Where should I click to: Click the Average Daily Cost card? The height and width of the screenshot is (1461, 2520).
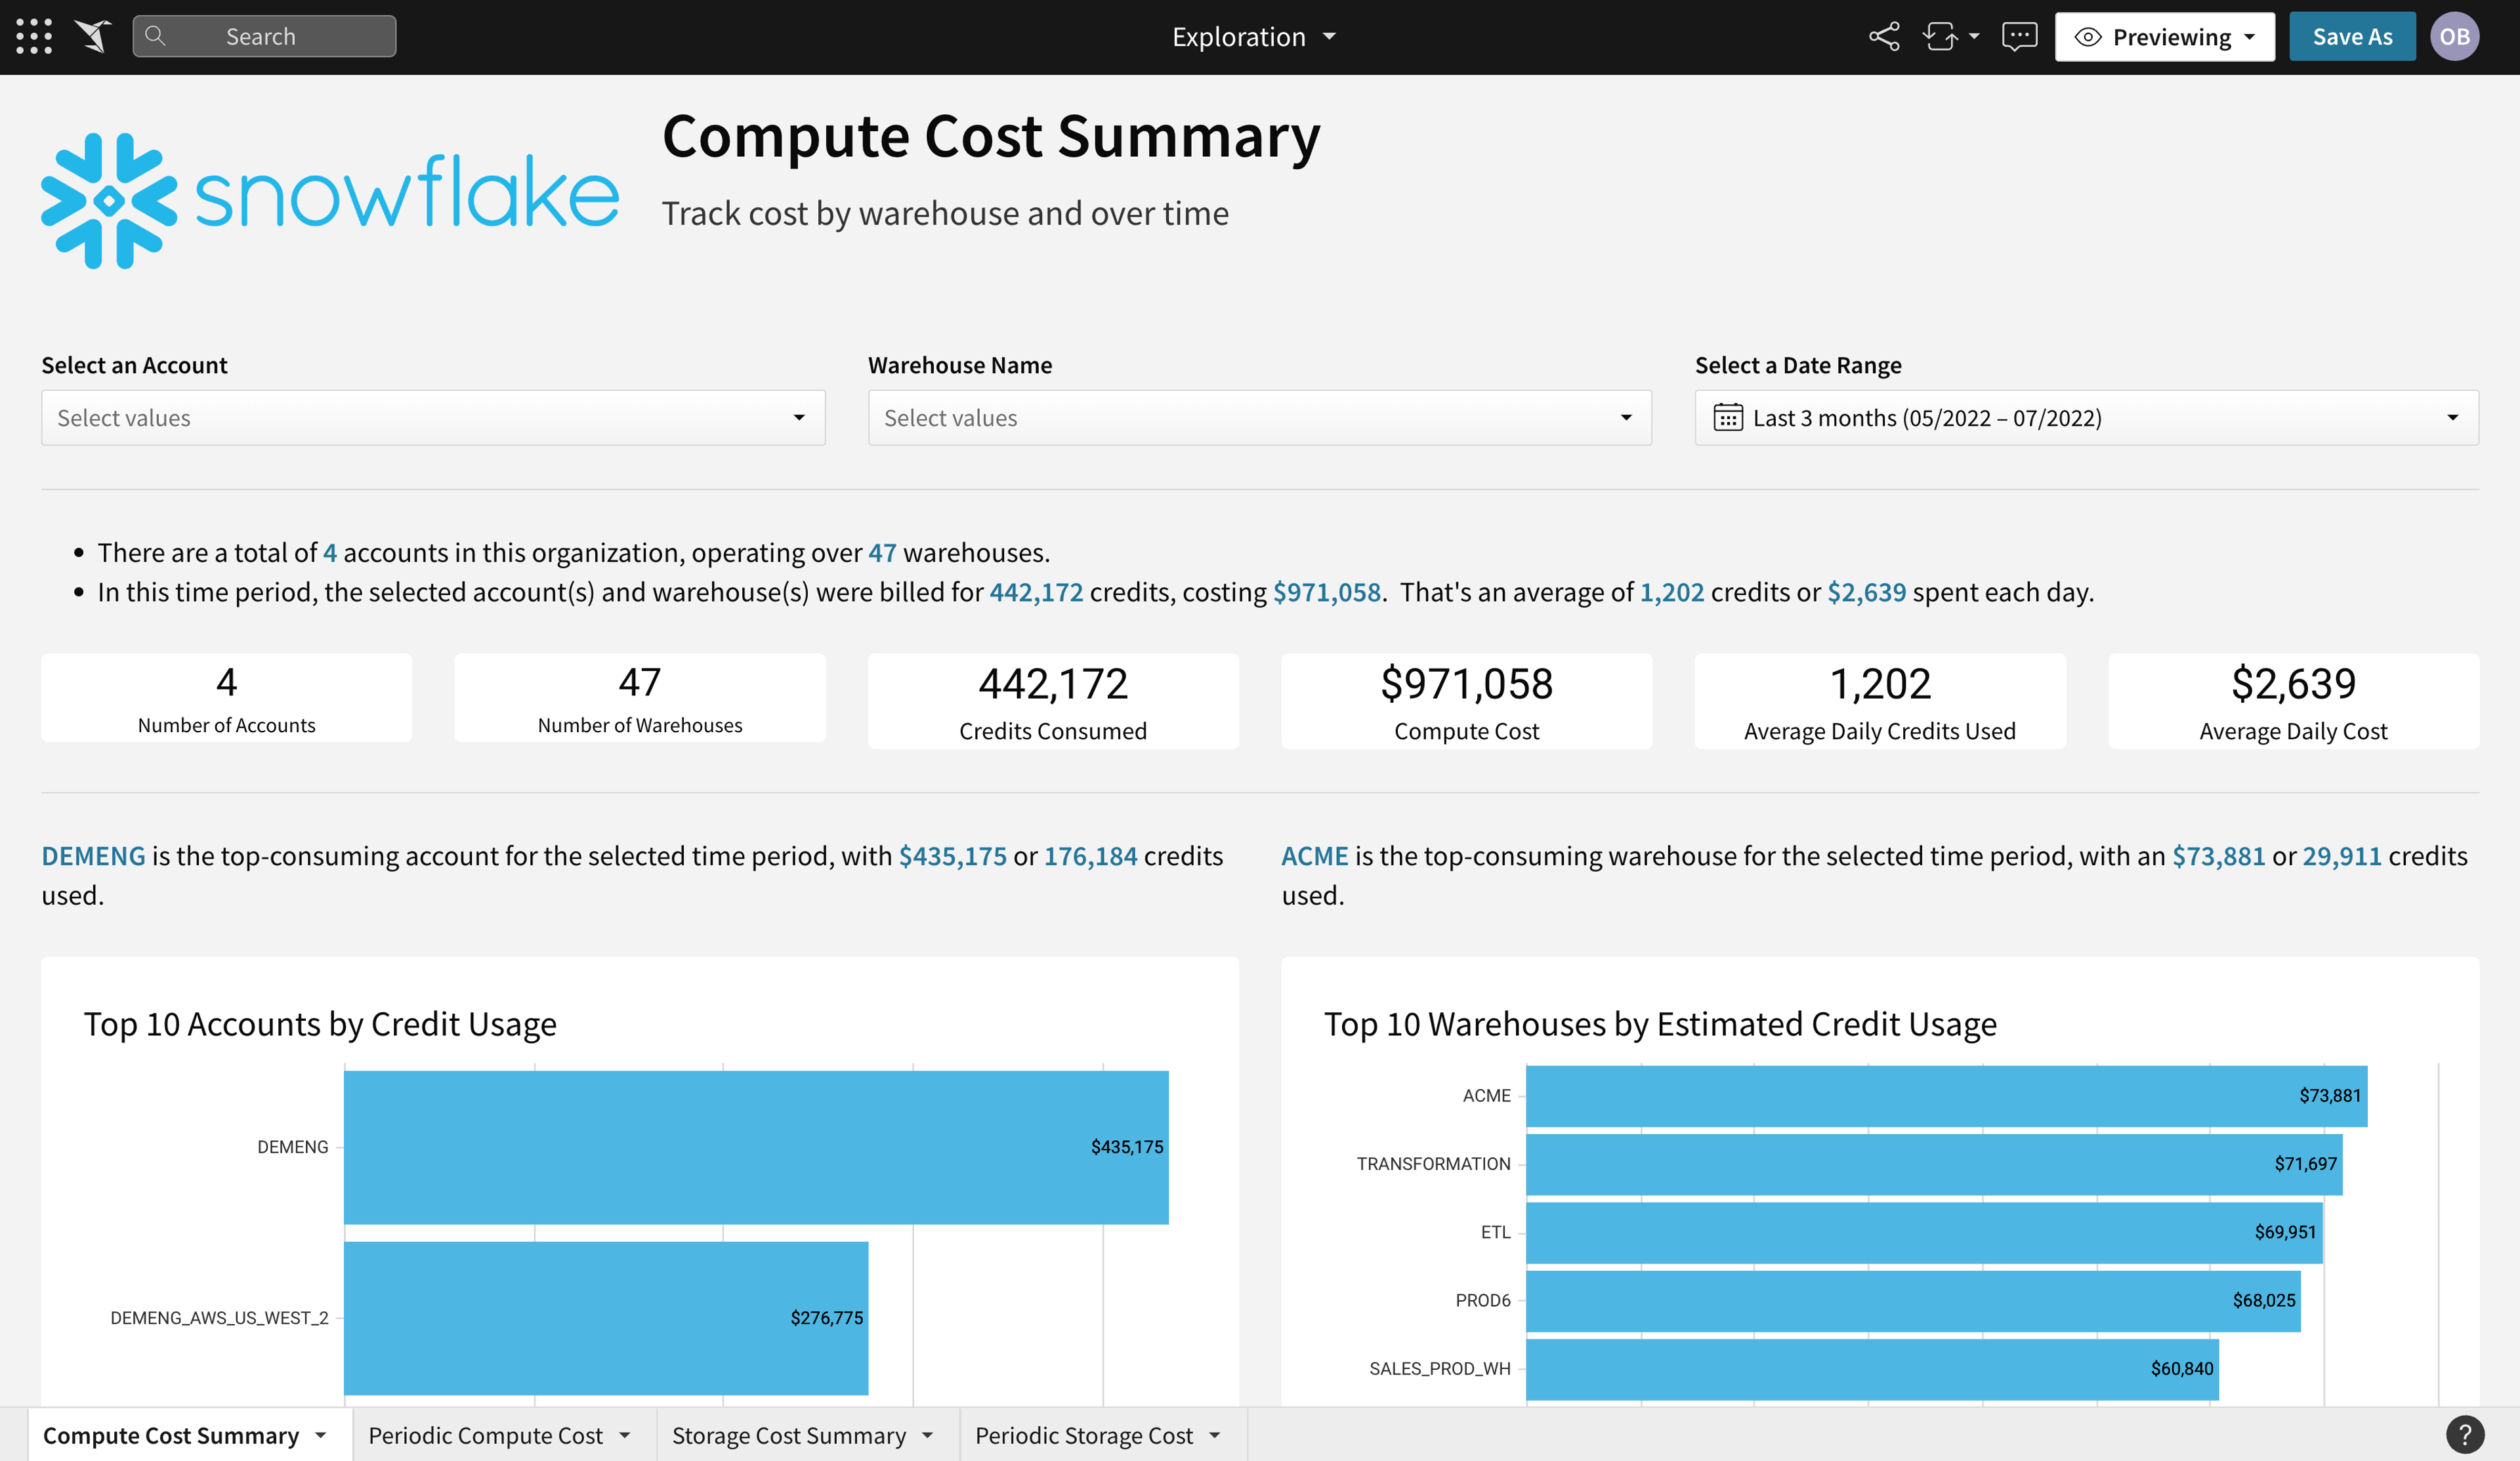click(2293, 701)
